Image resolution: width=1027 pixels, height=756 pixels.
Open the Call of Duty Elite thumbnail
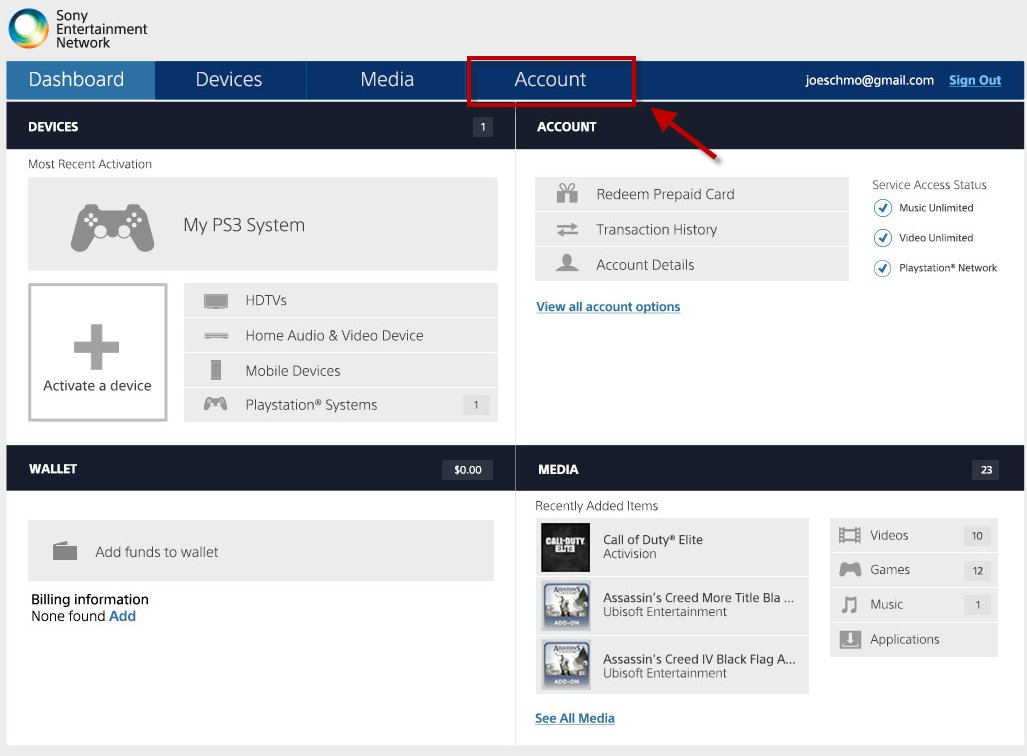(x=565, y=547)
